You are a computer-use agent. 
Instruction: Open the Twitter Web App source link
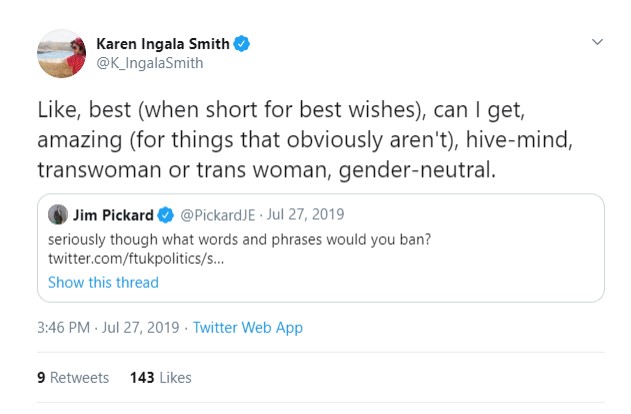[247, 327]
